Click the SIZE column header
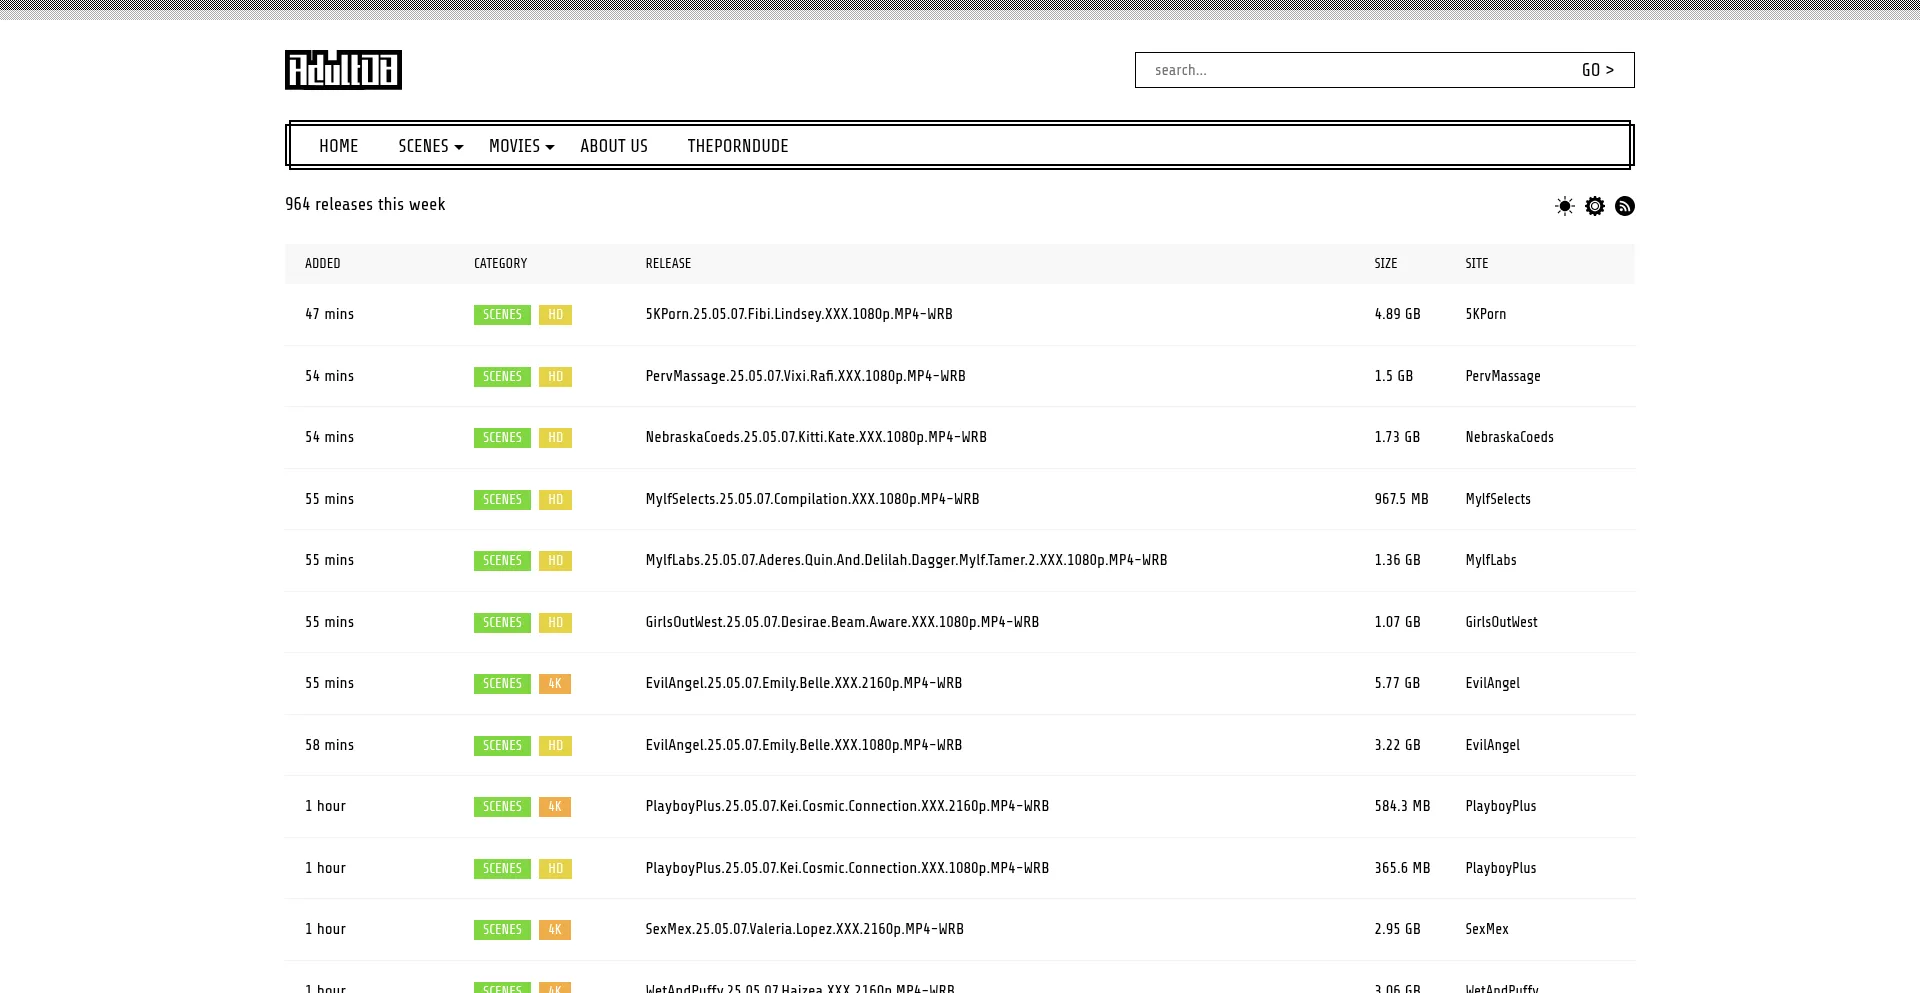This screenshot has width=1920, height=993. click(x=1386, y=264)
